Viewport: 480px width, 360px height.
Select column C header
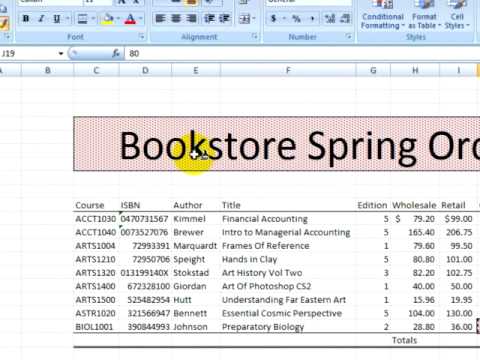96,70
